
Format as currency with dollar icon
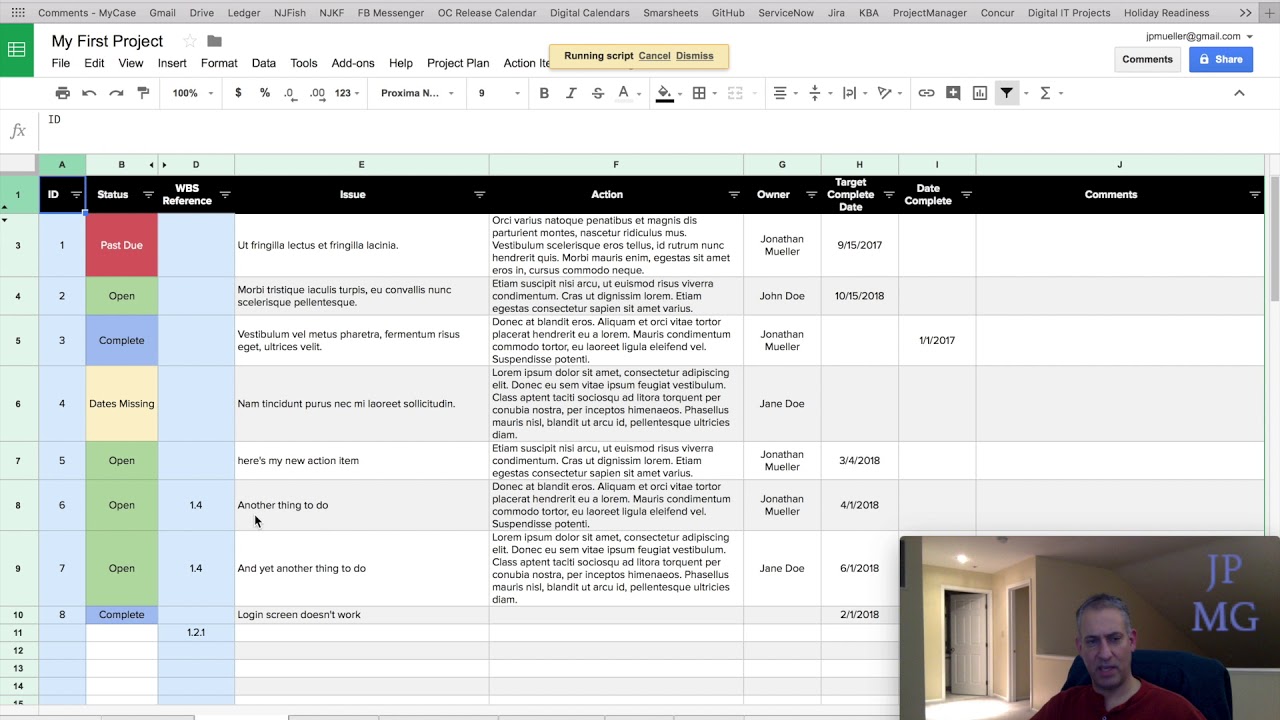click(238, 93)
